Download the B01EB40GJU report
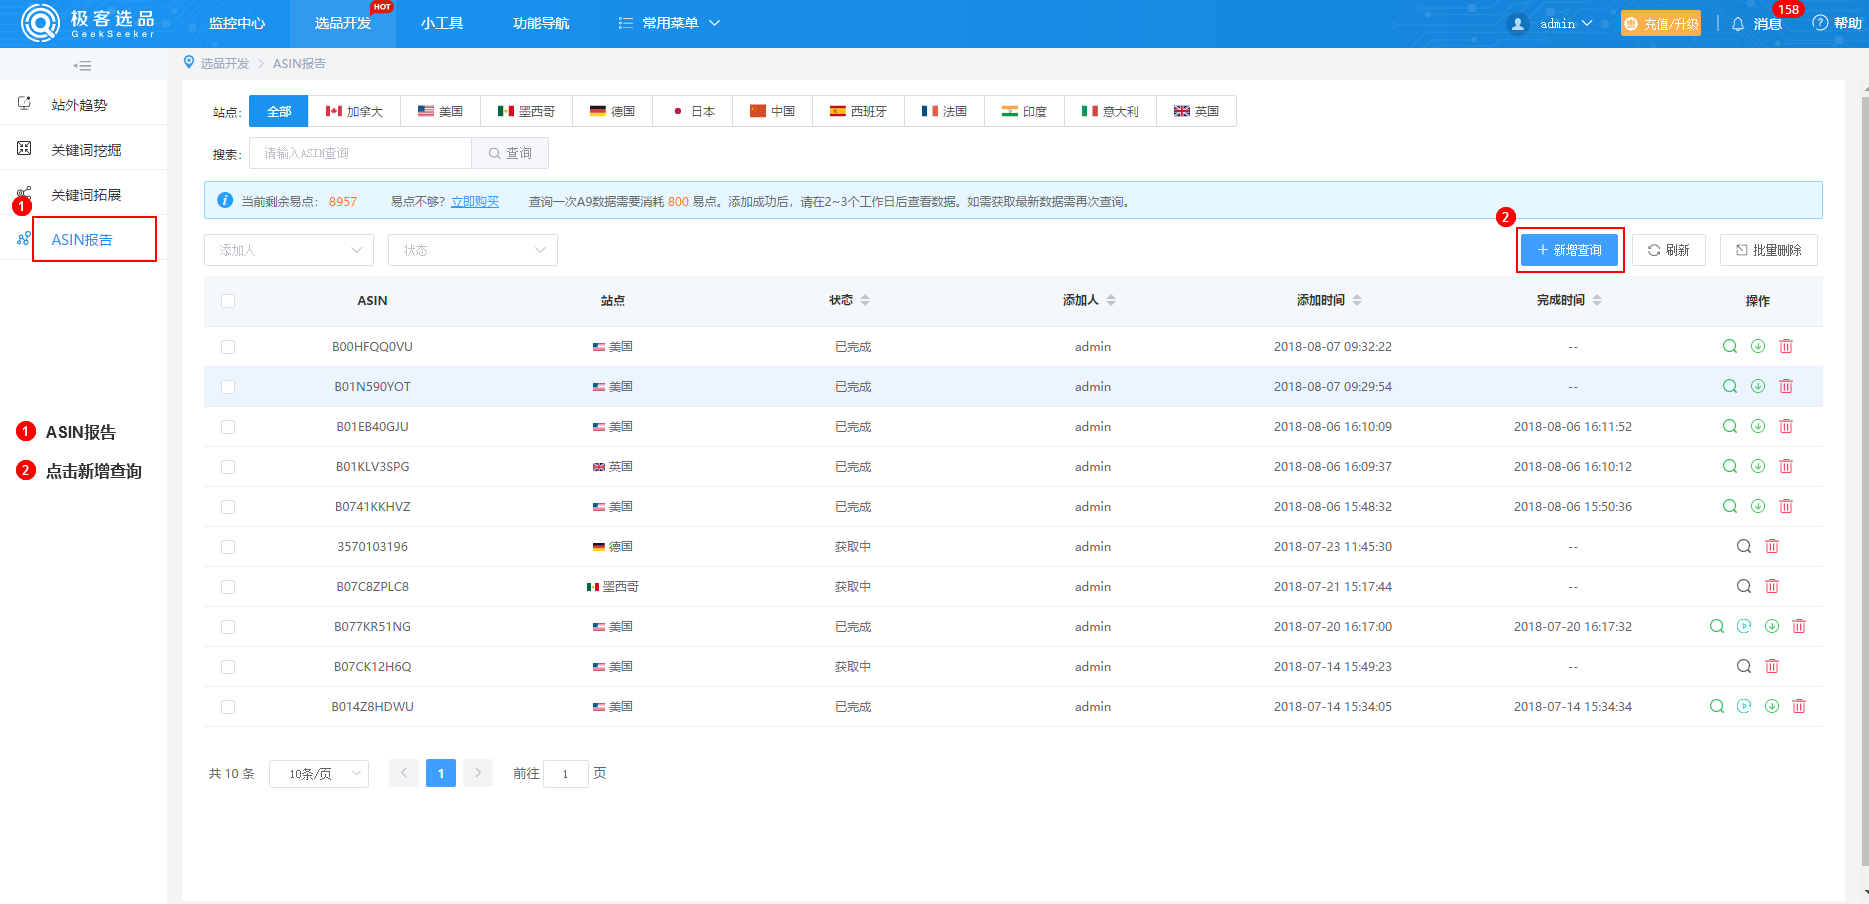This screenshot has width=1869, height=904. [x=1758, y=426]
